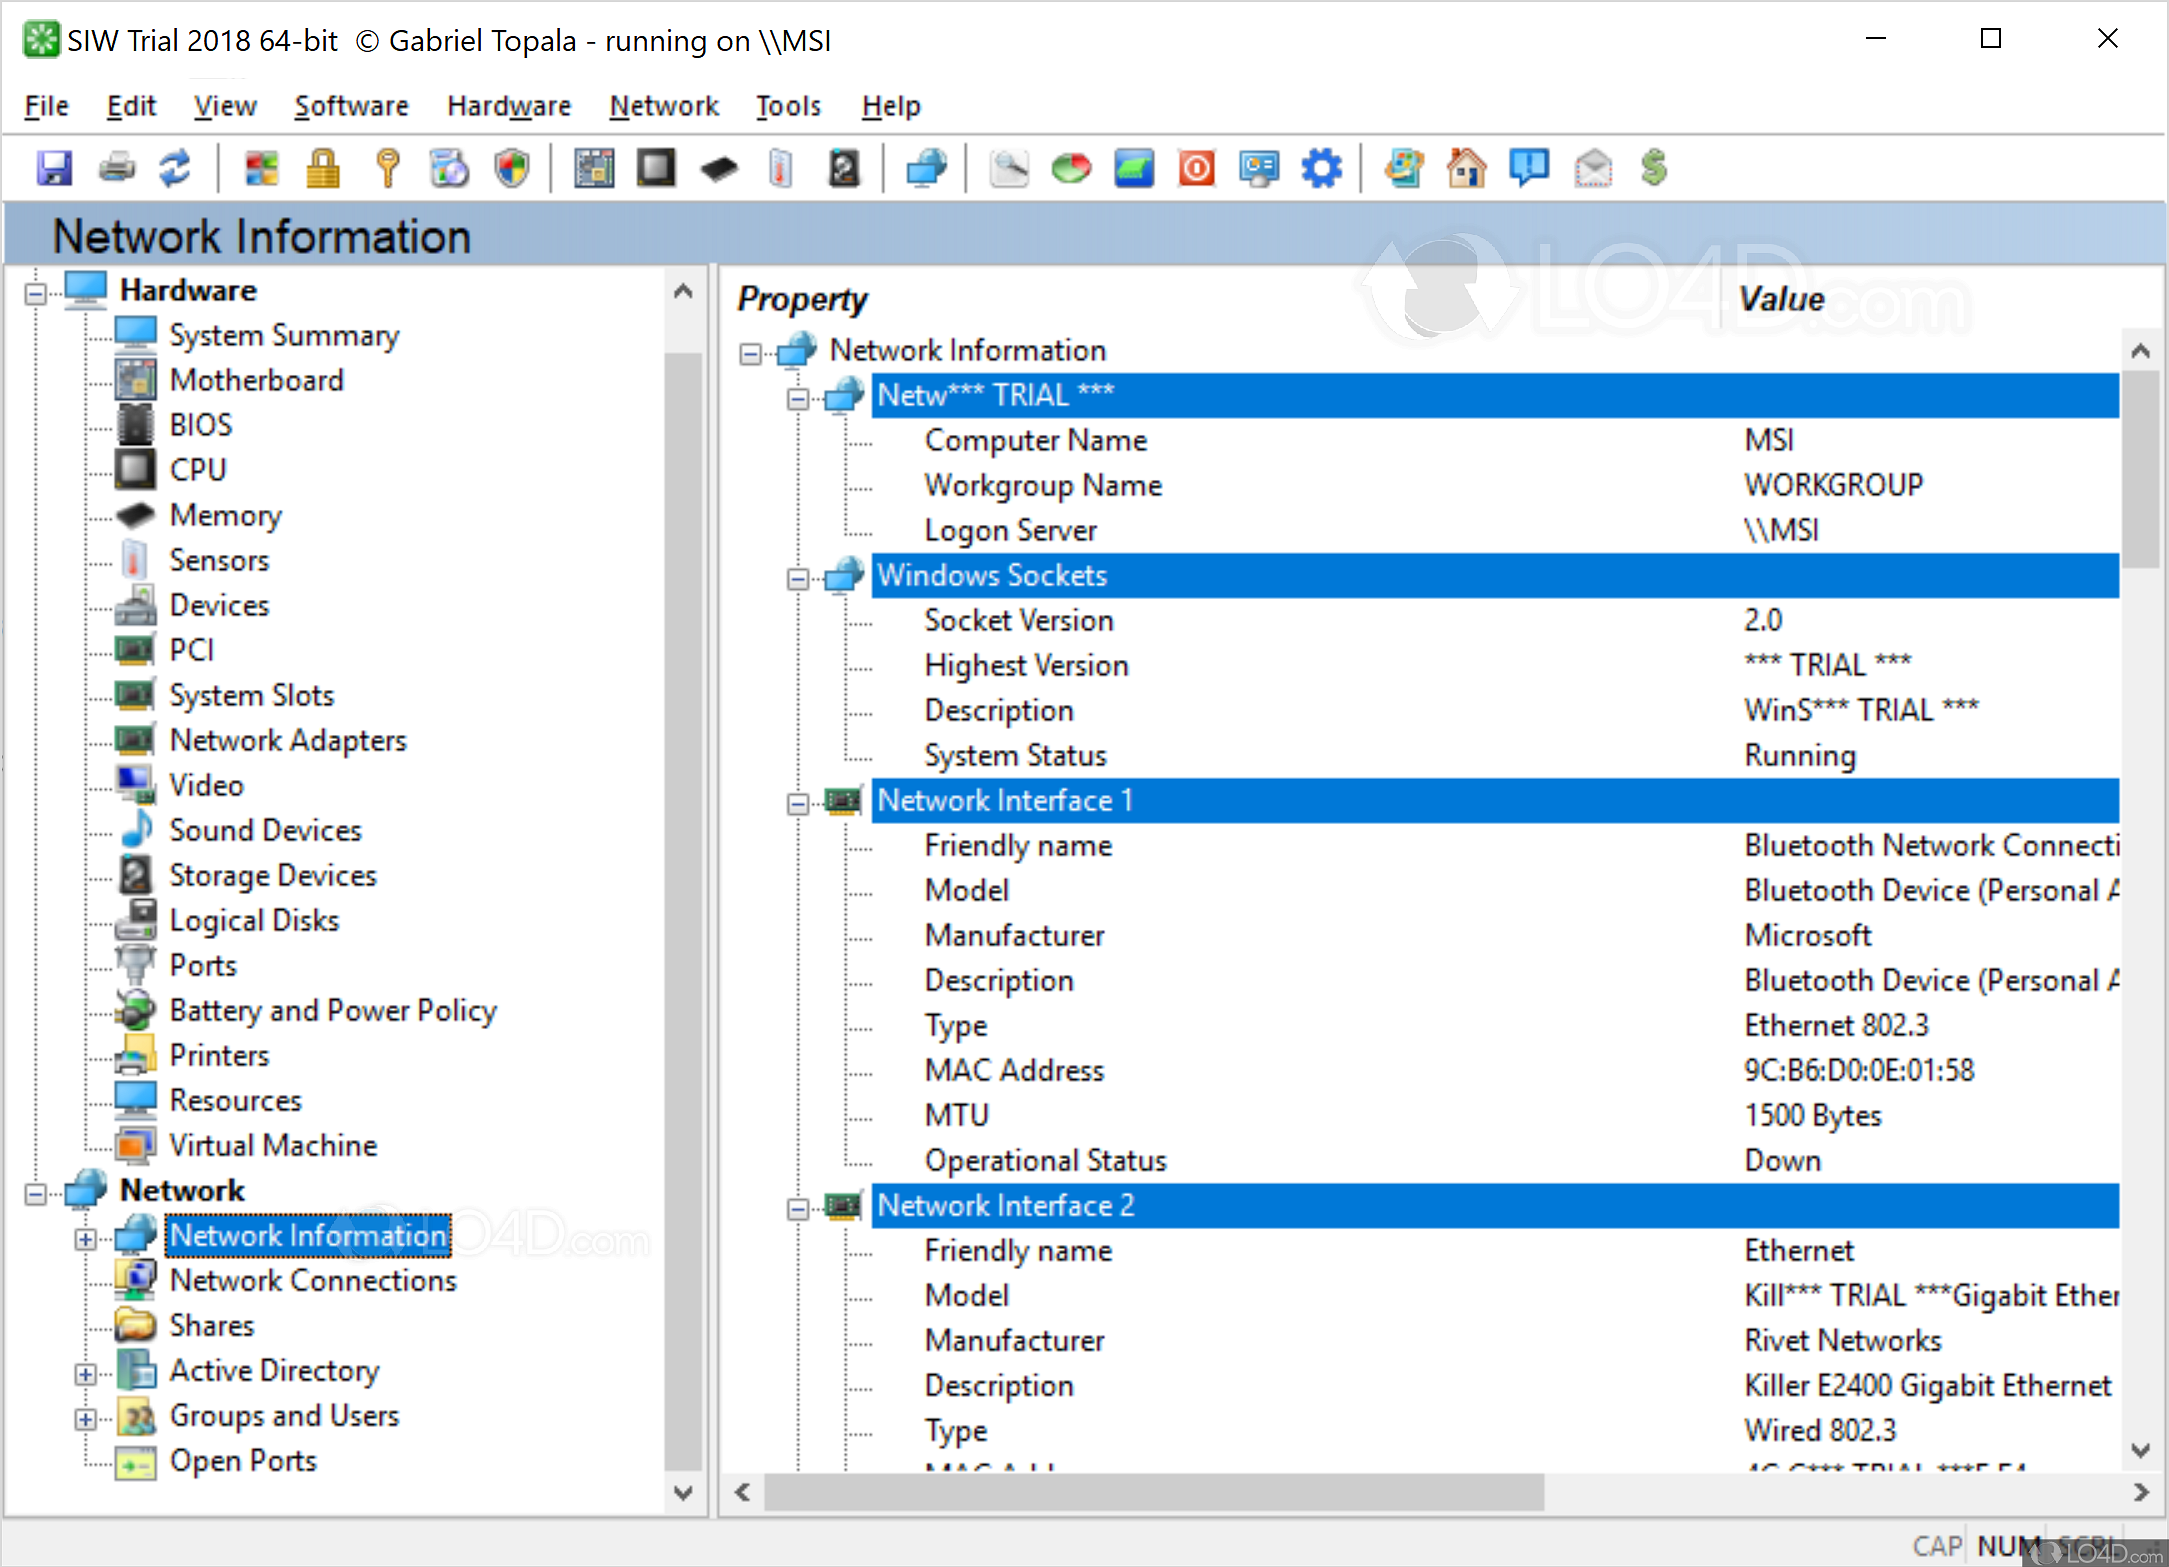Click the Save floppy disk toolbar icon
This screenshot has height=1567, width=2169.
(54, 168)
